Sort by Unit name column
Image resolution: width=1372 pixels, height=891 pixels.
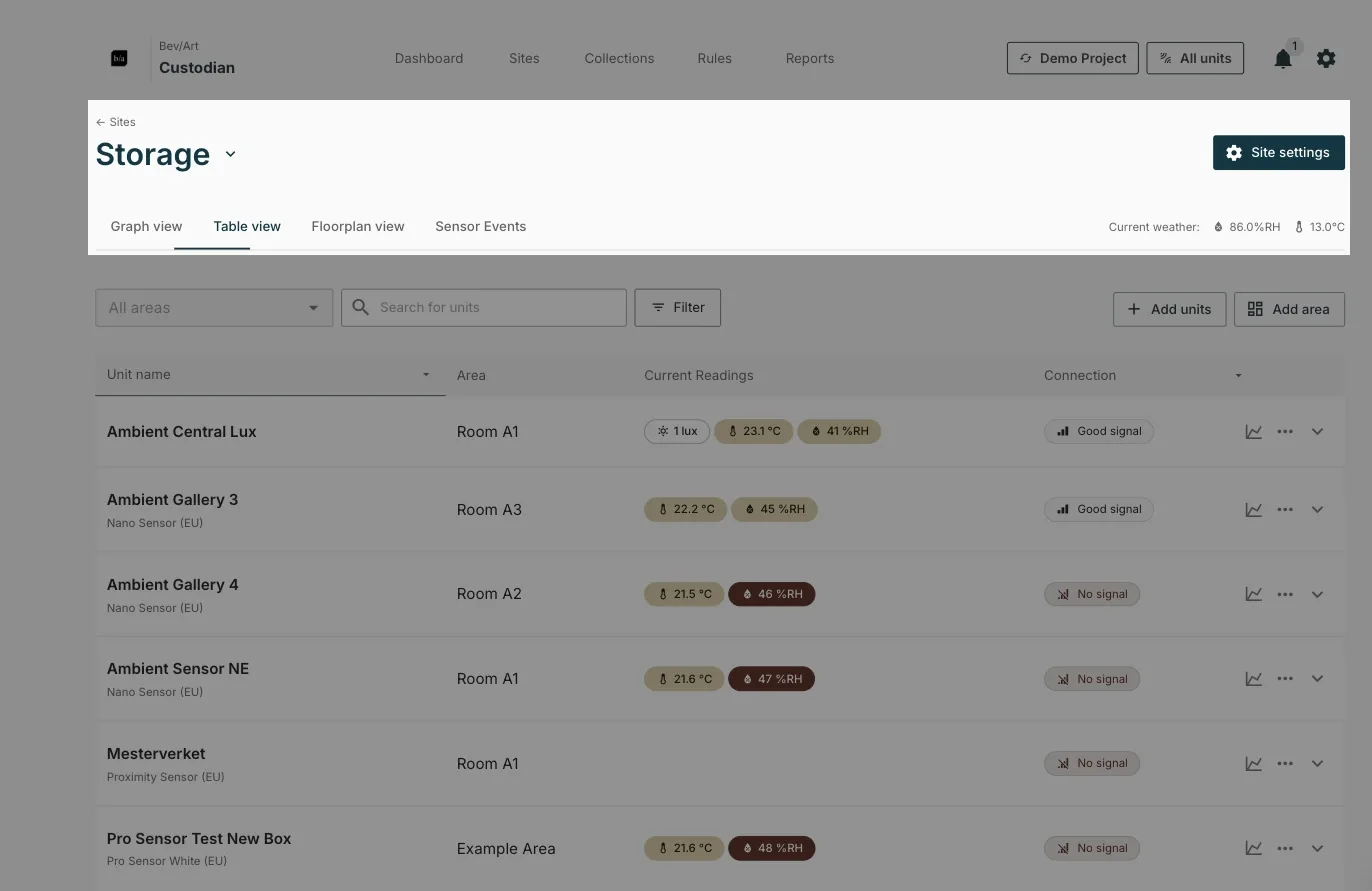point(270,375)
